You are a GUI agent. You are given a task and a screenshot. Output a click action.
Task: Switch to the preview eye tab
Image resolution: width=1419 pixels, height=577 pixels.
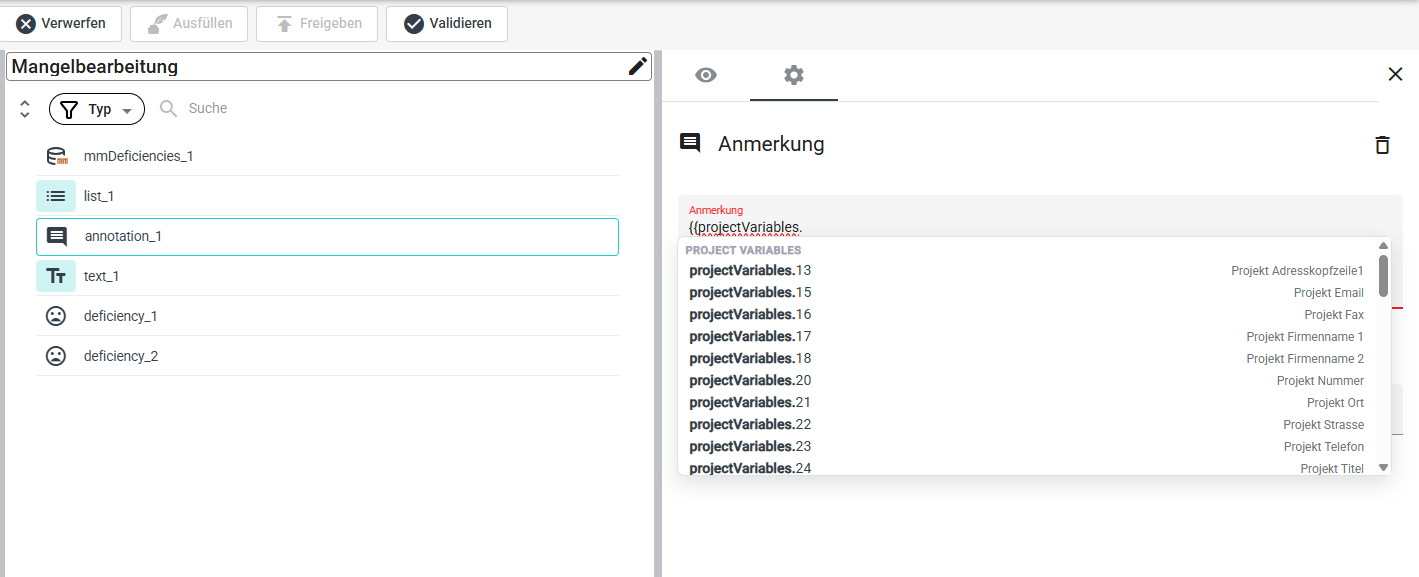(706, 75)
